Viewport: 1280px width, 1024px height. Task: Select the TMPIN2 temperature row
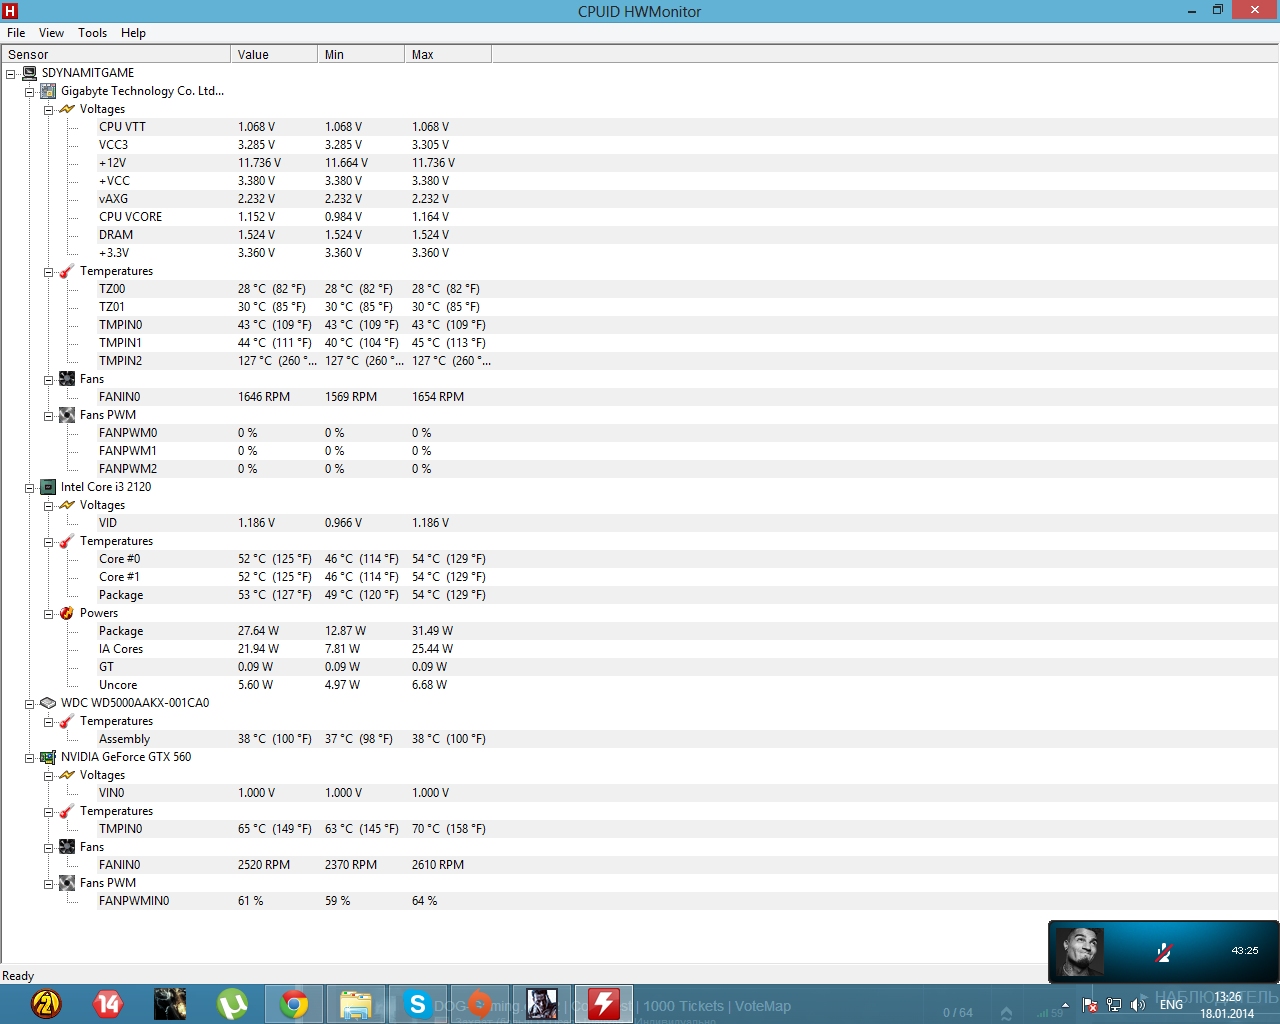tap(640, 361)
